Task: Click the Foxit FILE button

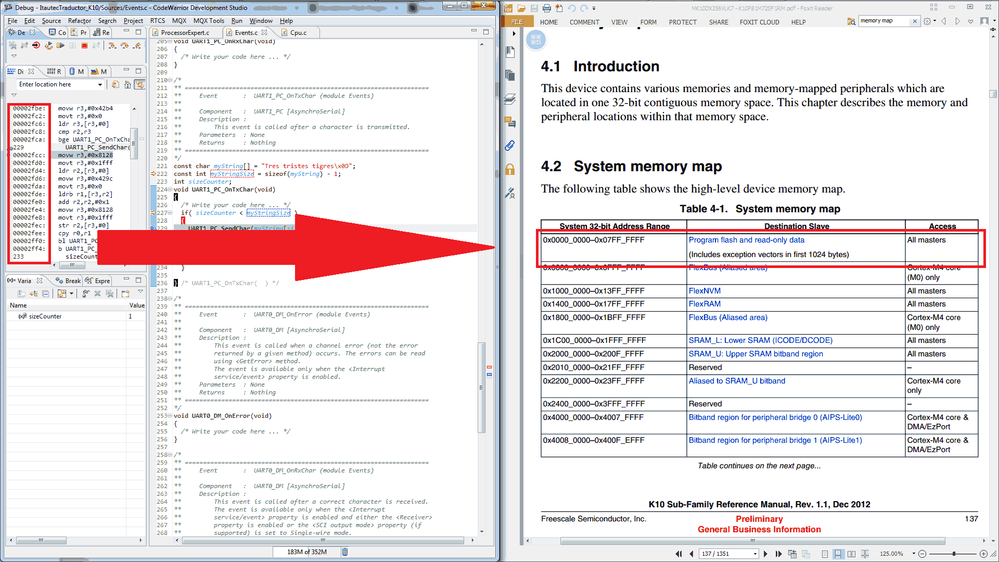Action: click(x=517, y=22)
